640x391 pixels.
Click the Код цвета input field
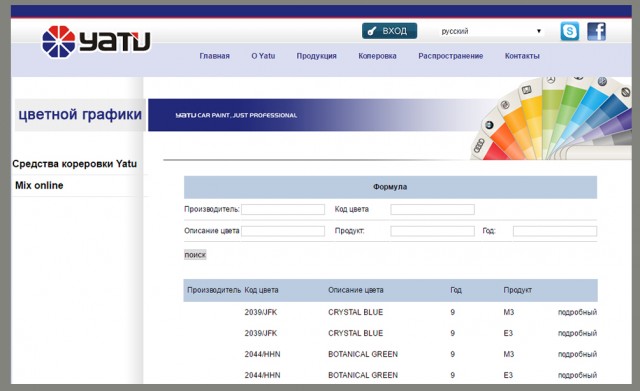[x=432, y=209]
